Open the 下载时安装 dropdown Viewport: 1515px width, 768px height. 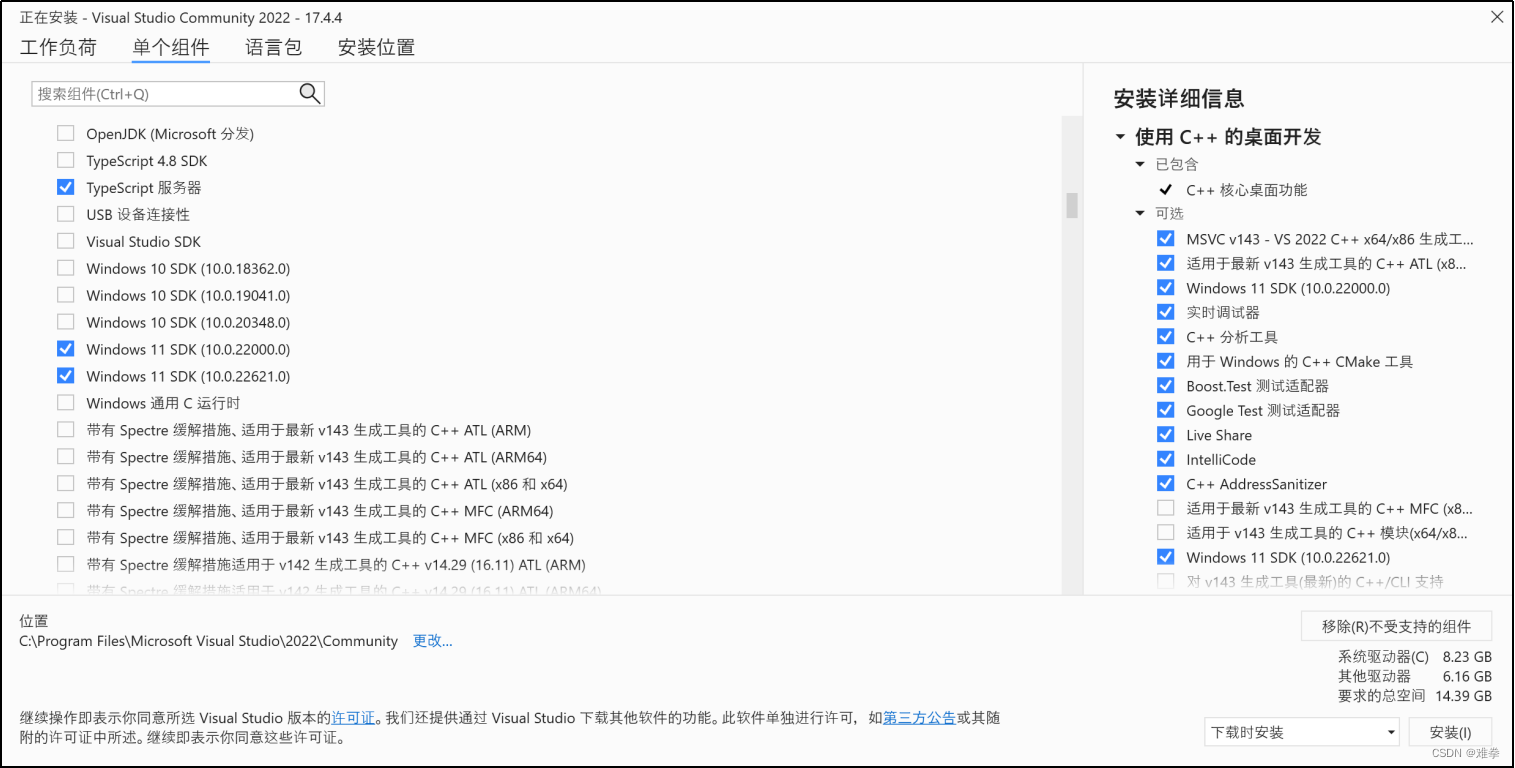1302,732
